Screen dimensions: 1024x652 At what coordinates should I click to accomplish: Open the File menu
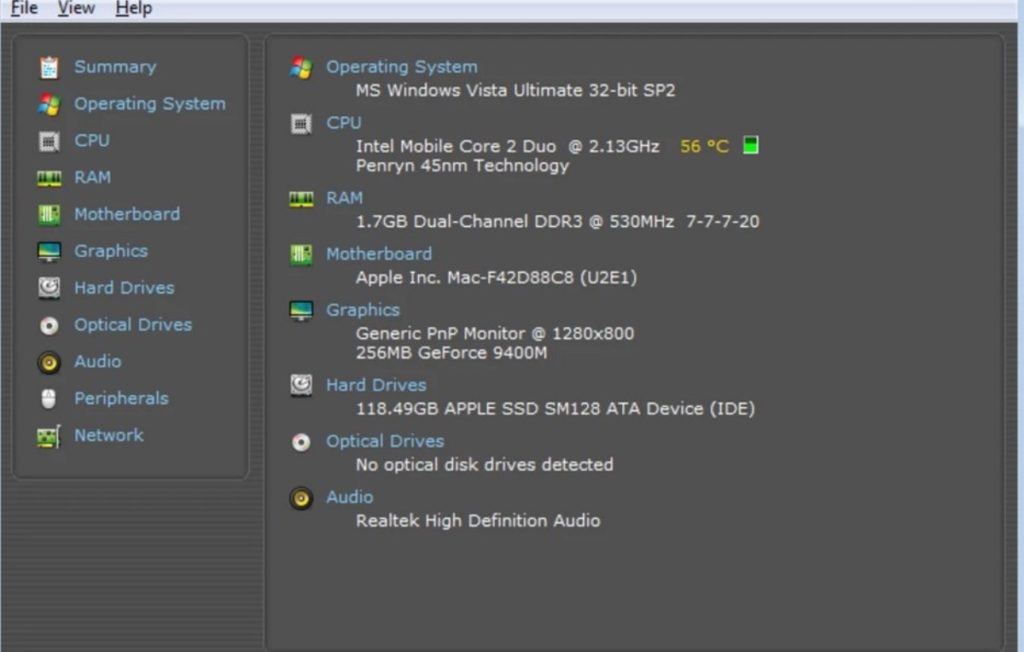[22, 8]
